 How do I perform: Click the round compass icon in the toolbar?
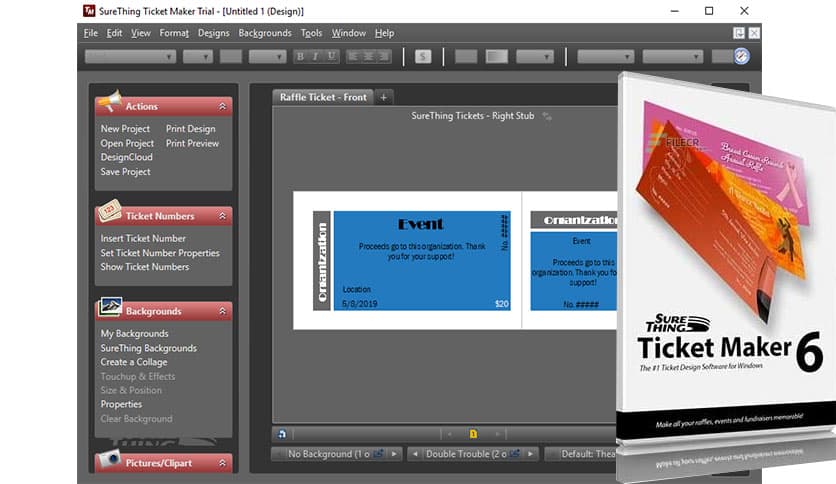[741, 56]
